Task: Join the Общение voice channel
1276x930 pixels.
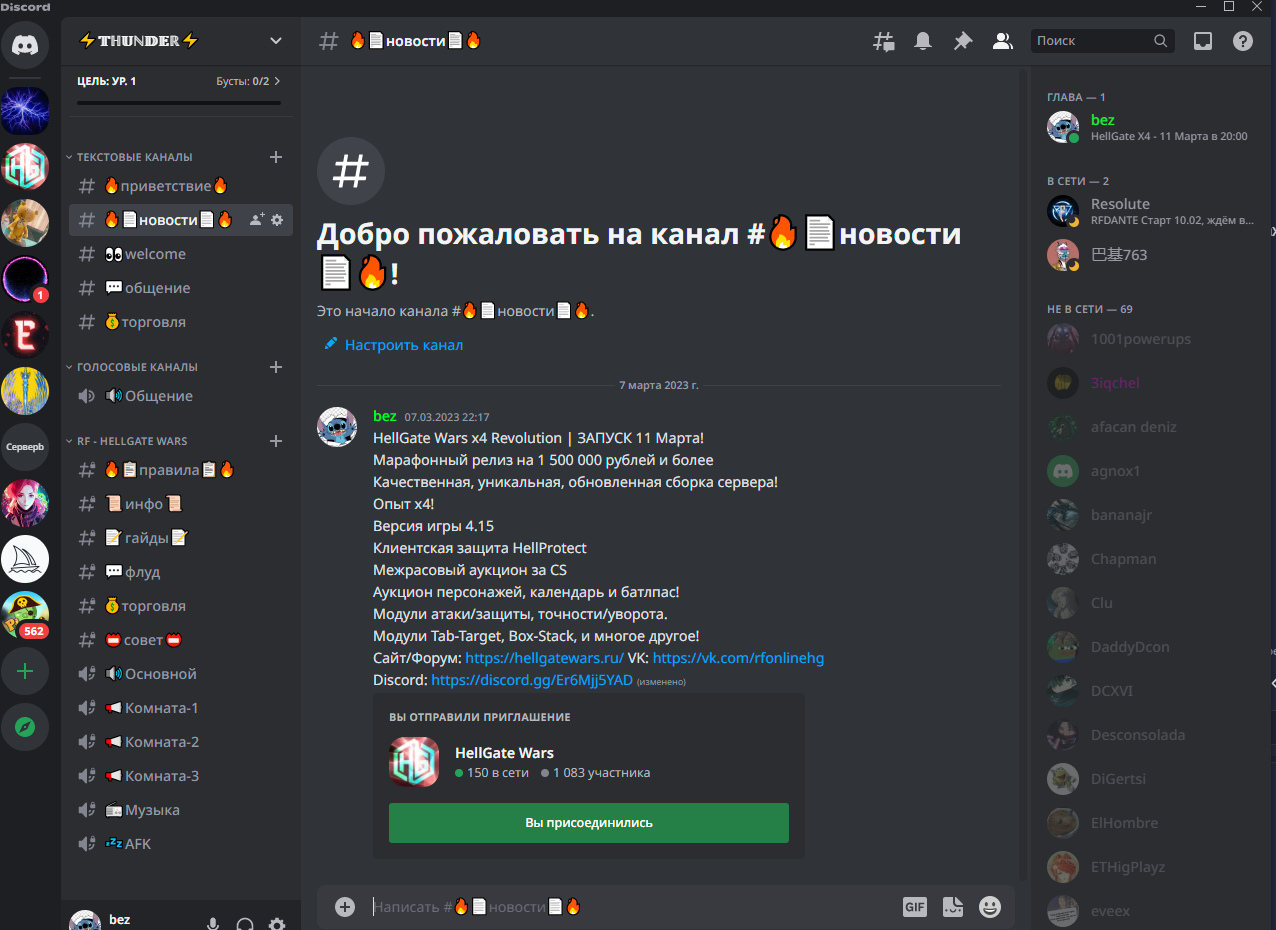Action: click(181, 396)
